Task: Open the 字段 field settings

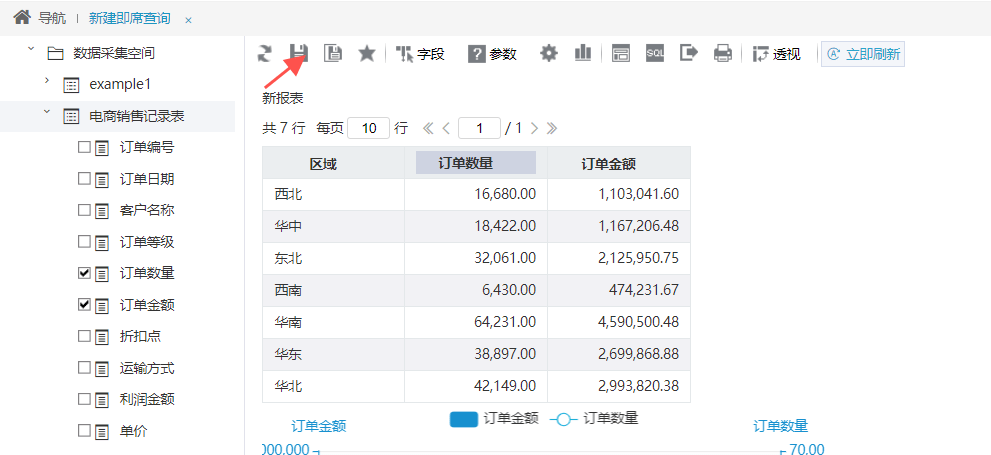Action: pos(420,54)
